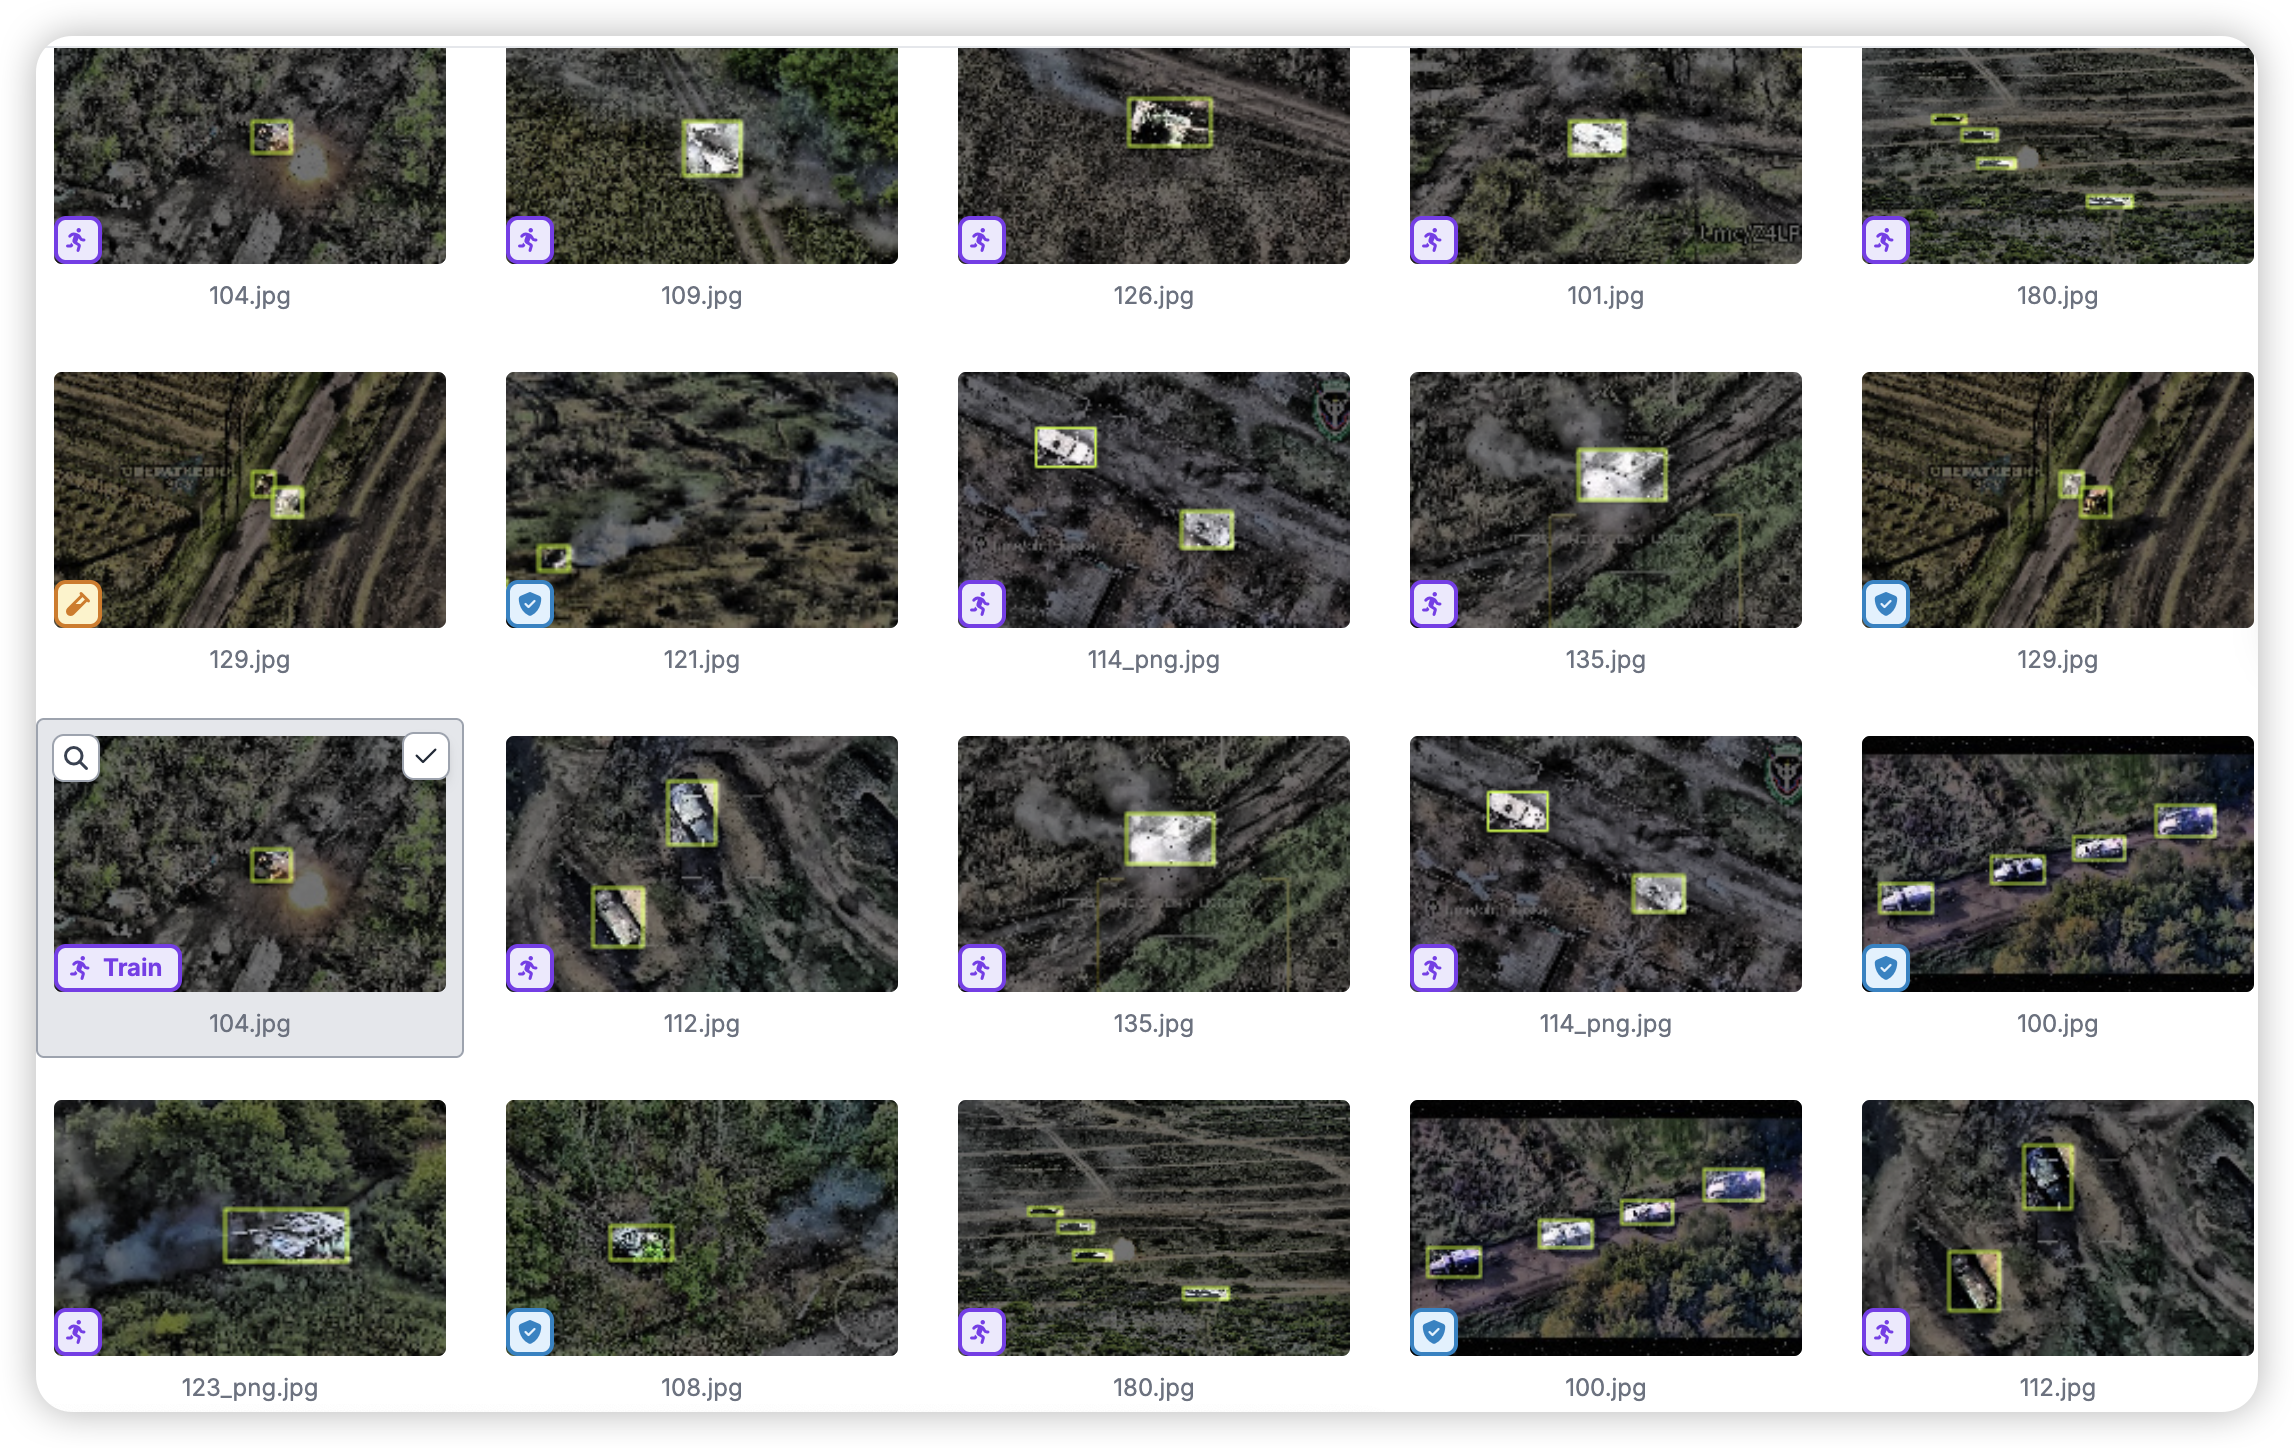Click purple runner badge on 109.jpg
Screen dimensions: 2294x1448
click(x=530, y=240)
